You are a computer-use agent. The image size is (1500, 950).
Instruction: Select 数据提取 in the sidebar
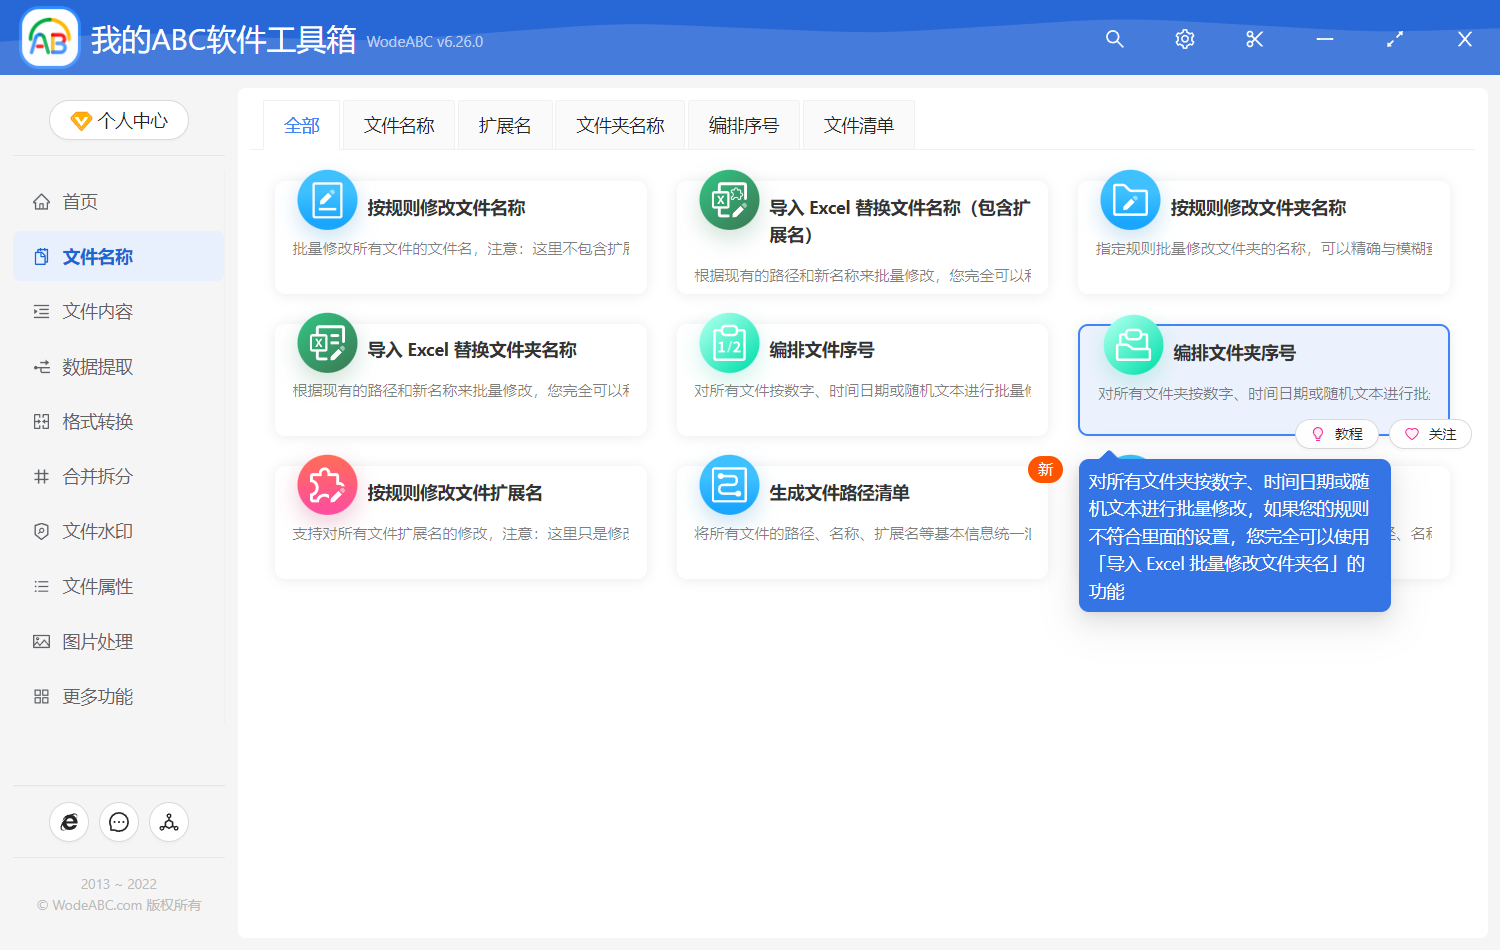(x=97, y=366)
